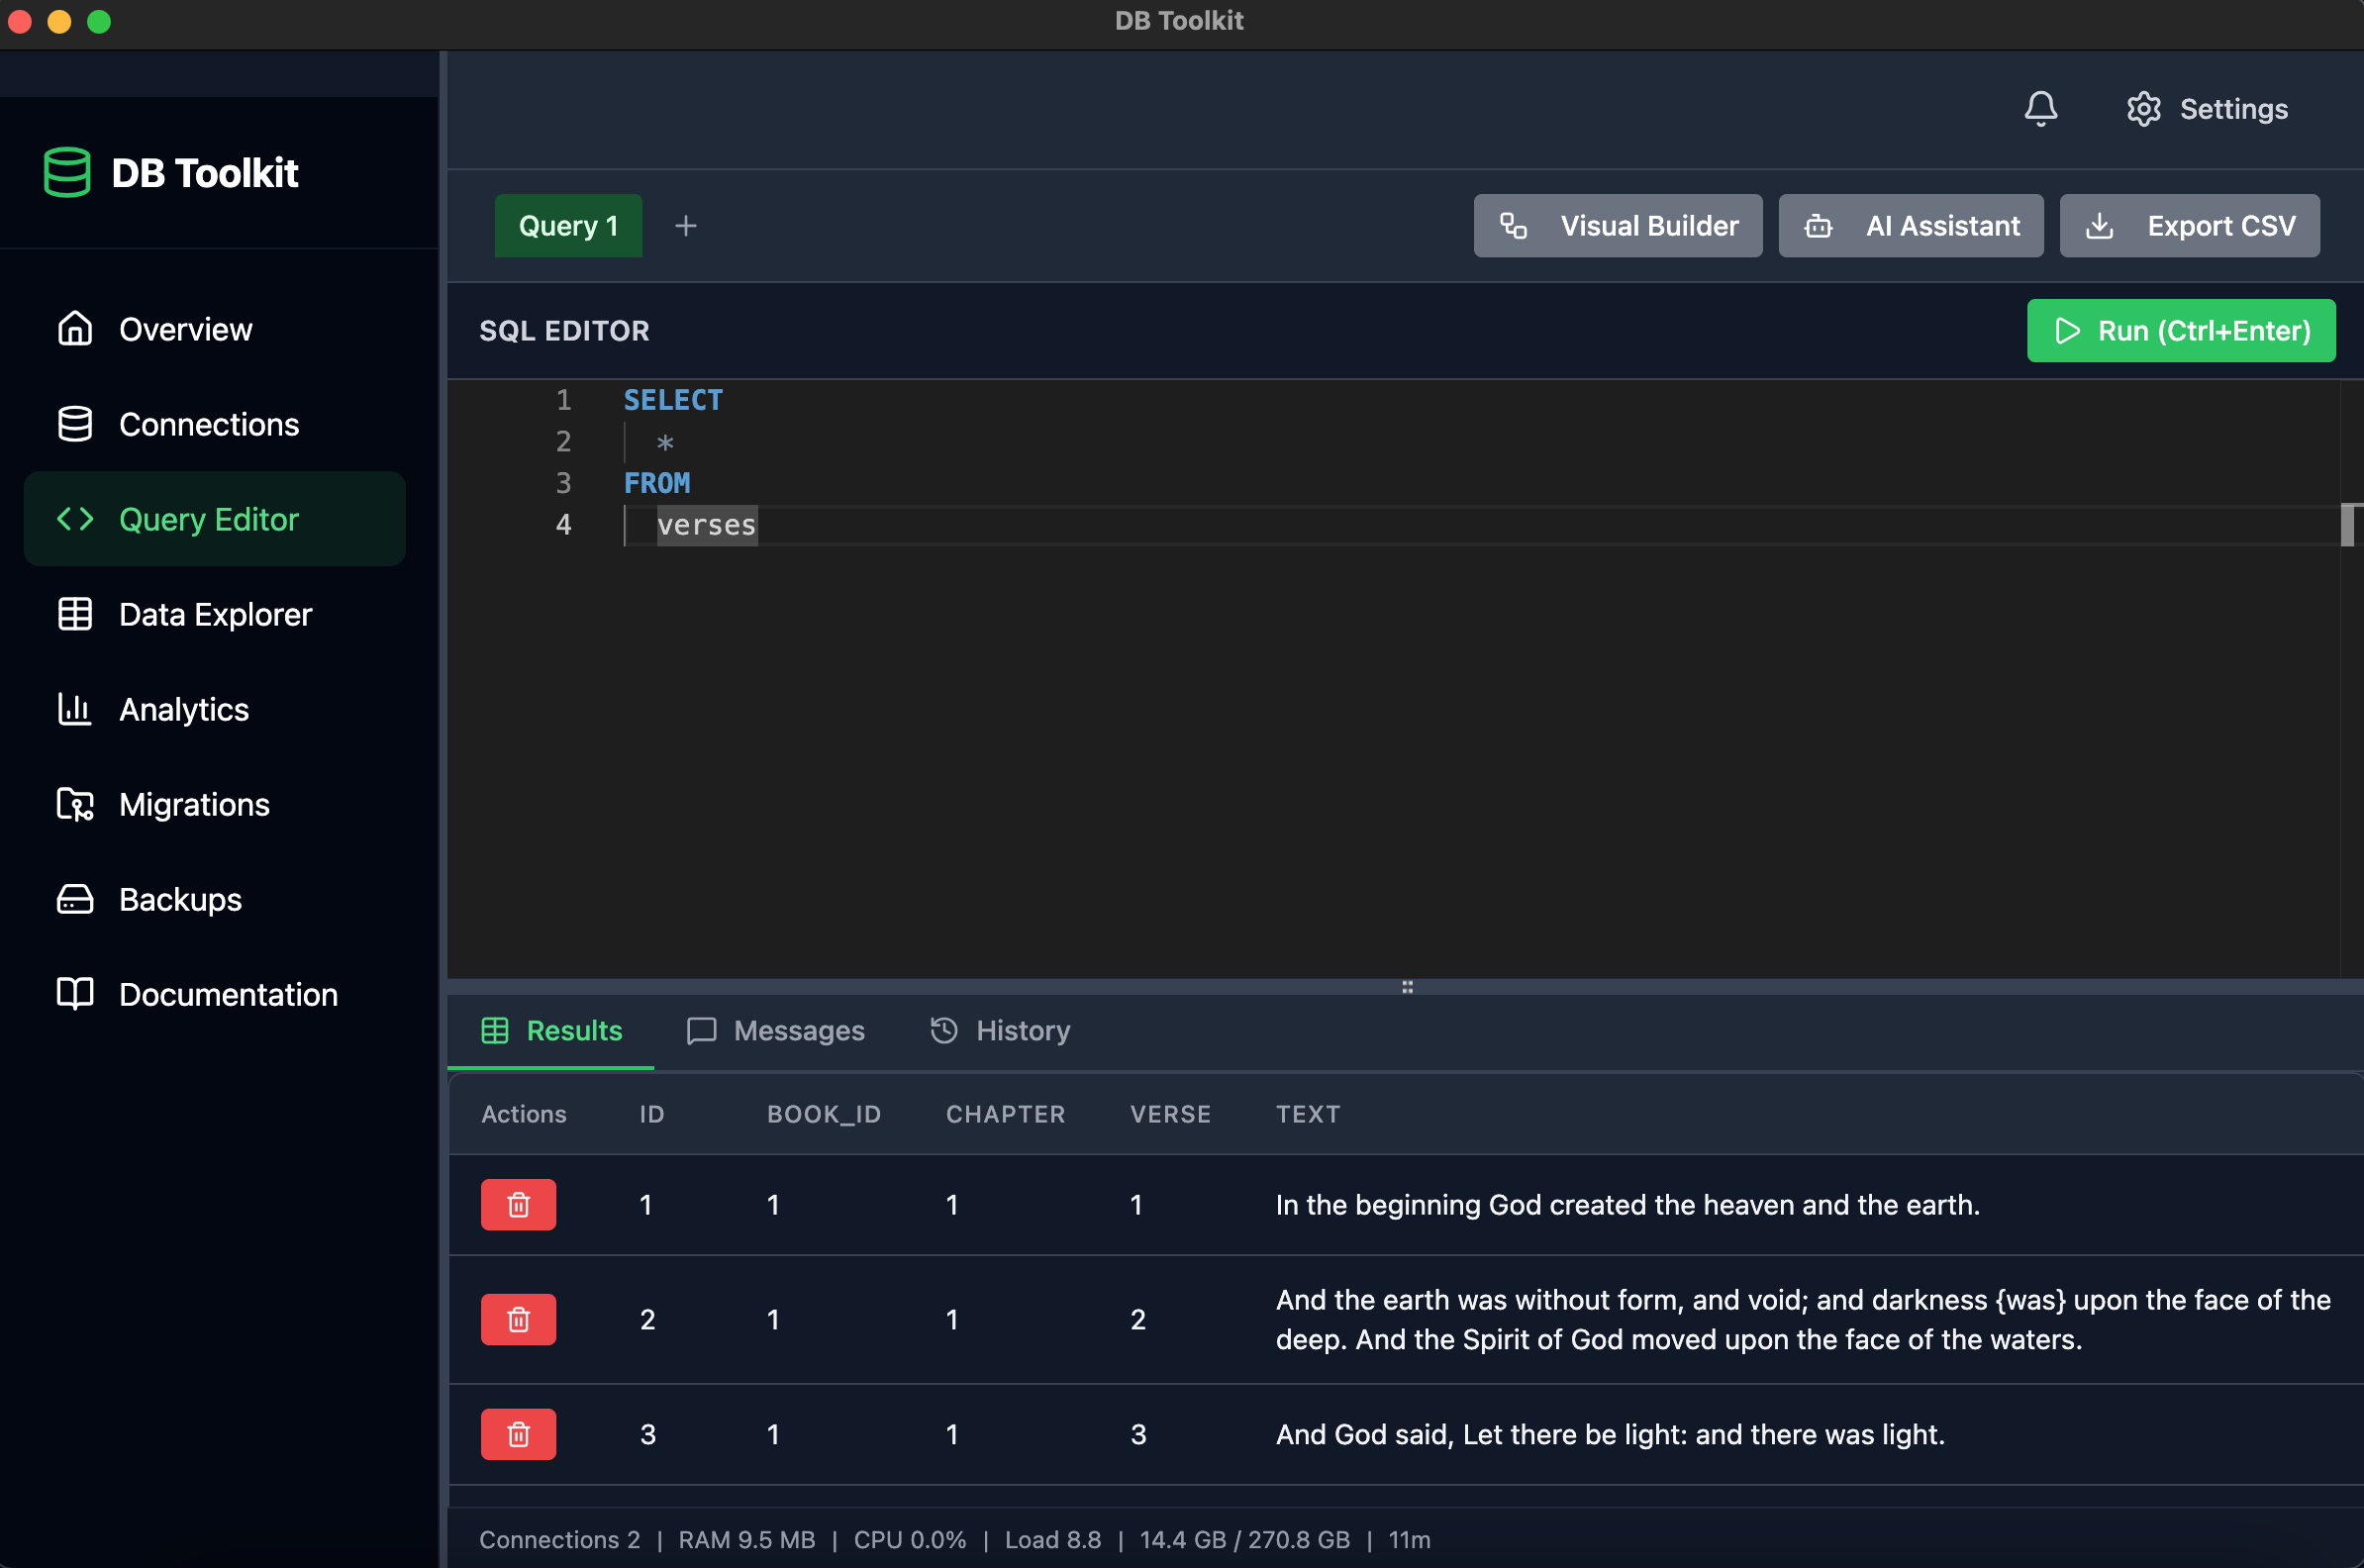
Task: Open the Analytics section
Action: tap(184, 709)
